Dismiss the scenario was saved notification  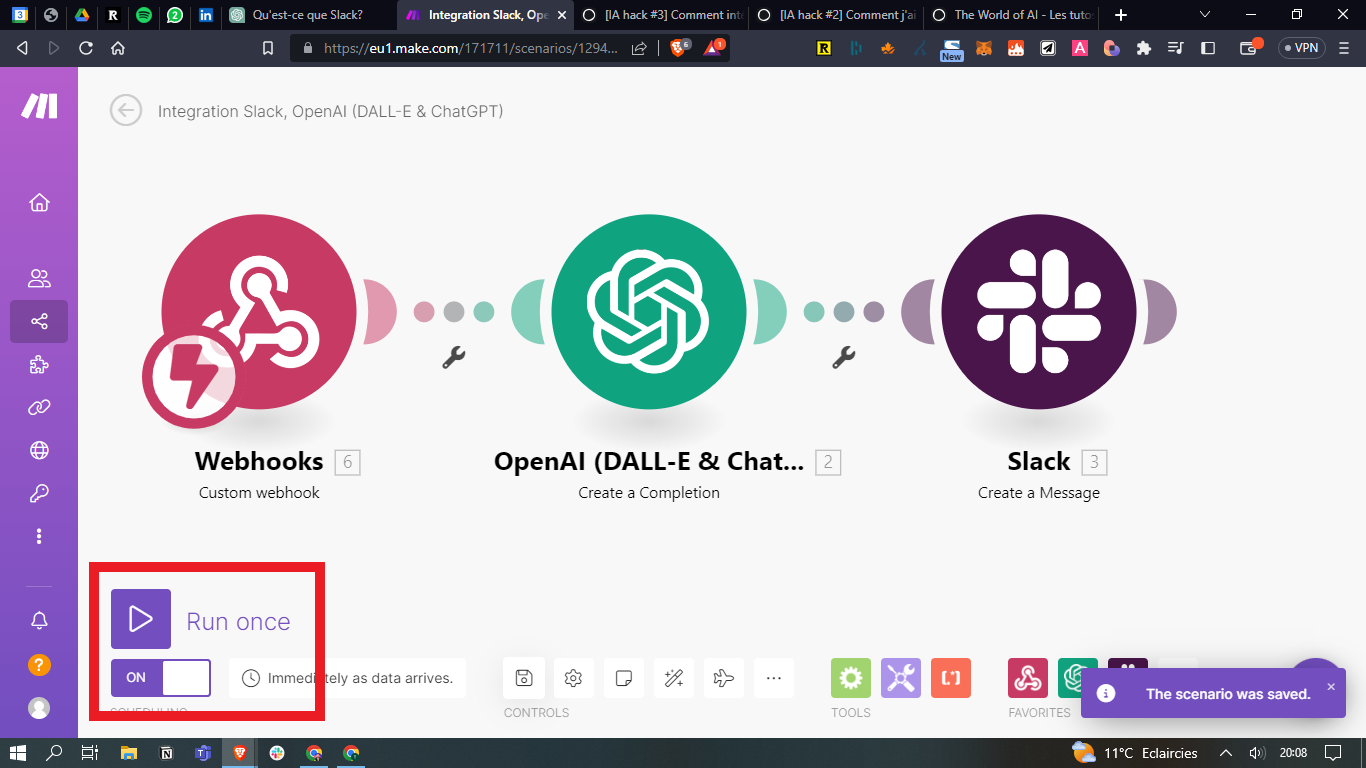point(1330,687)
